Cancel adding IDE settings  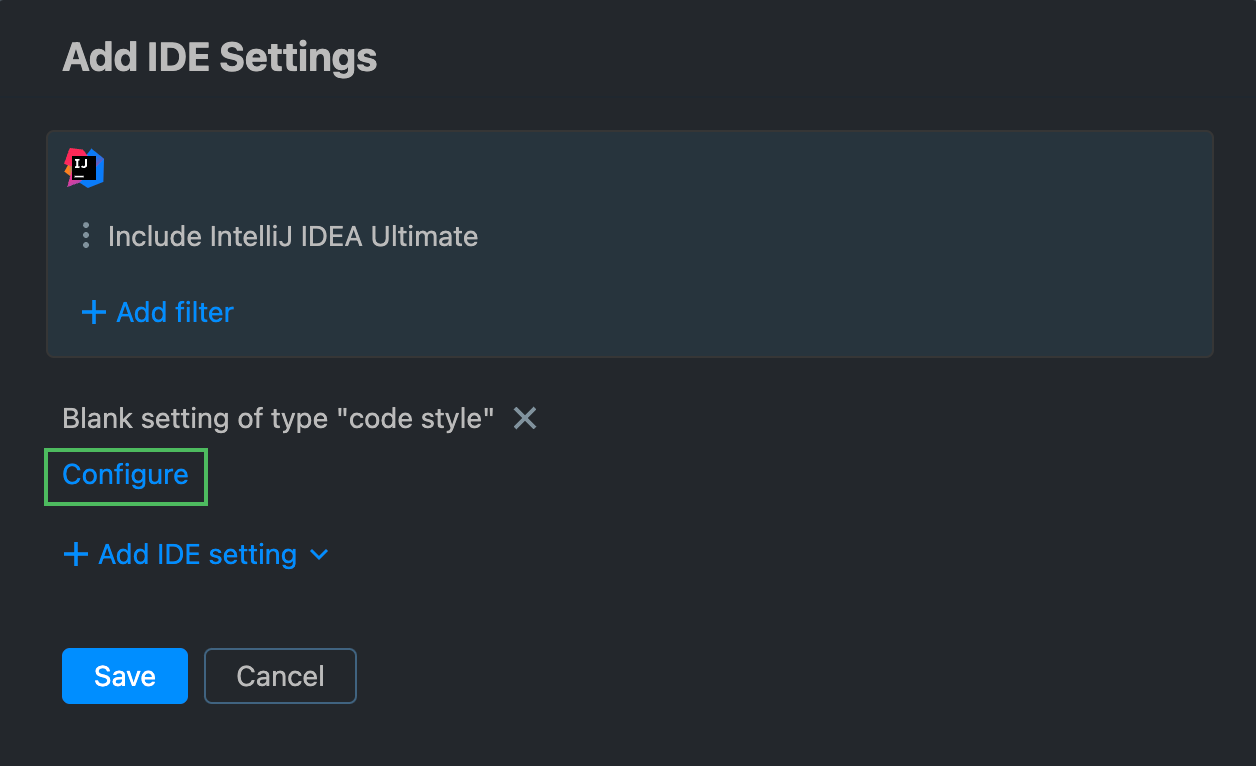coord(280,676)
